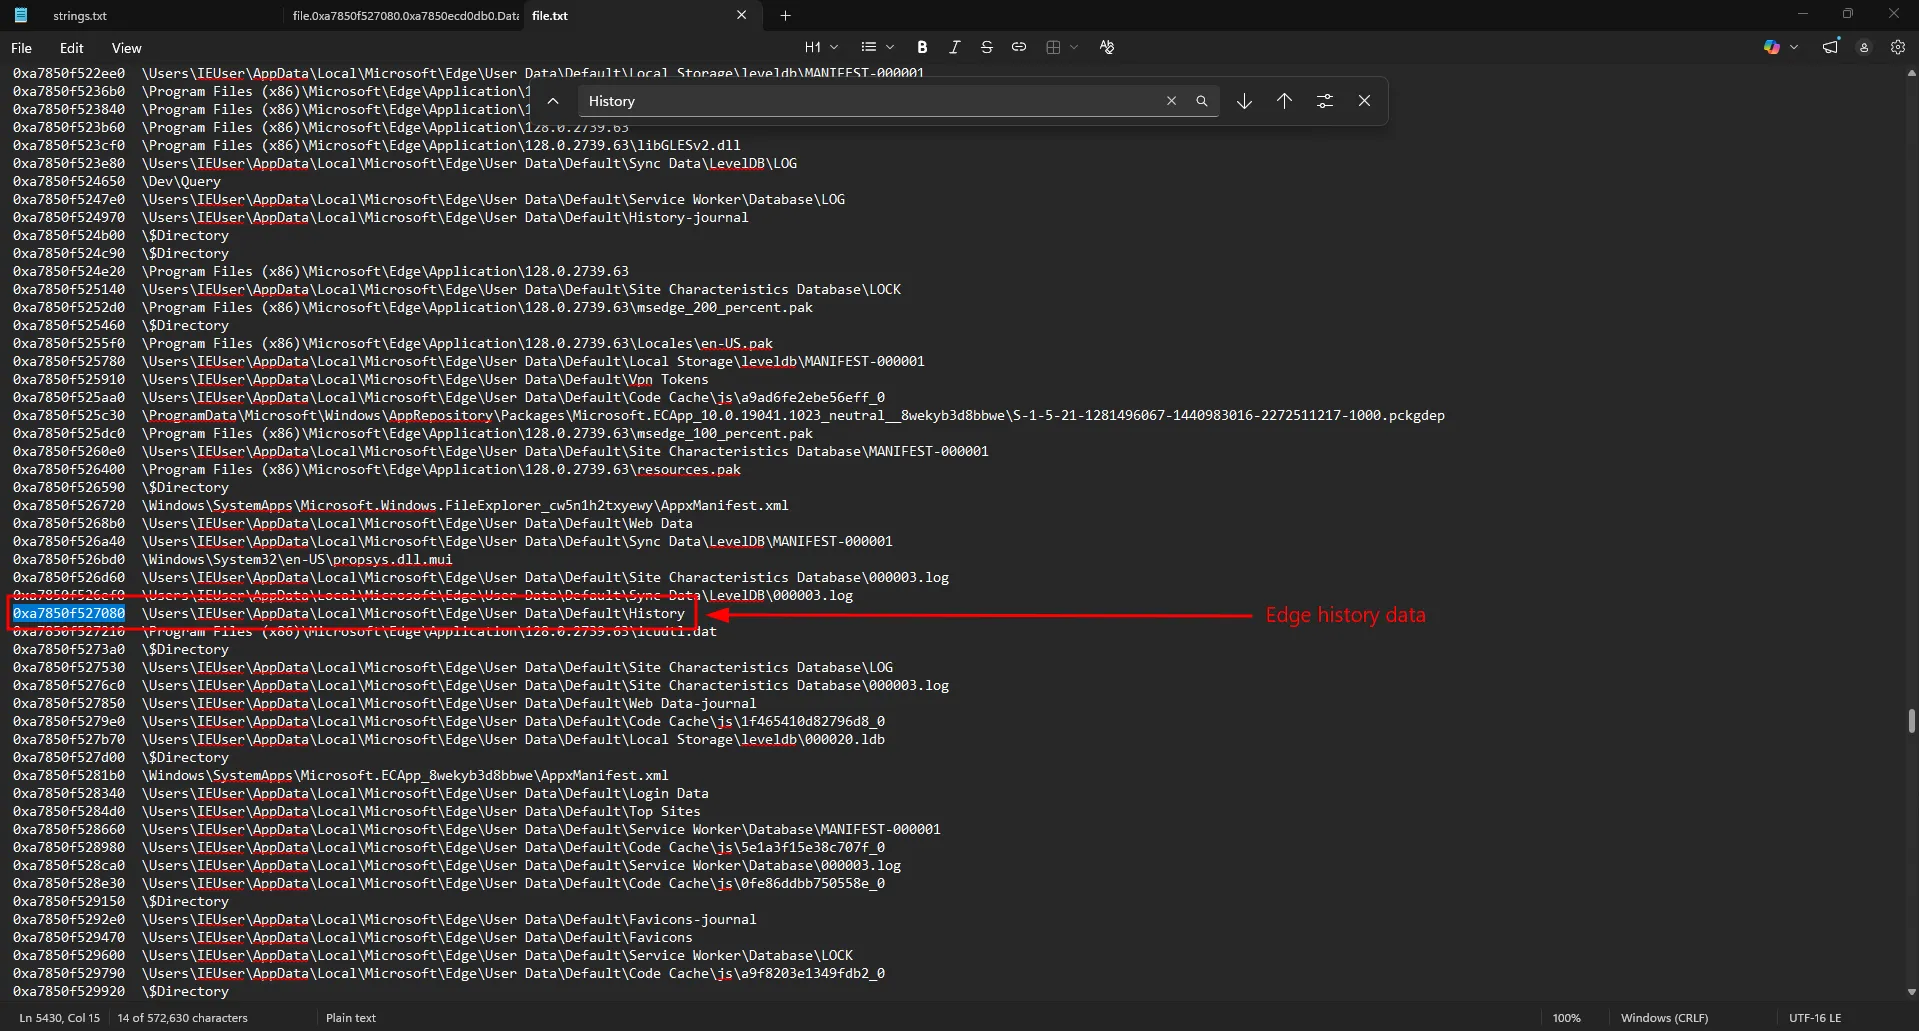Go to next search result
Screen dimensions: 1919x1031
coord(1244,101)
